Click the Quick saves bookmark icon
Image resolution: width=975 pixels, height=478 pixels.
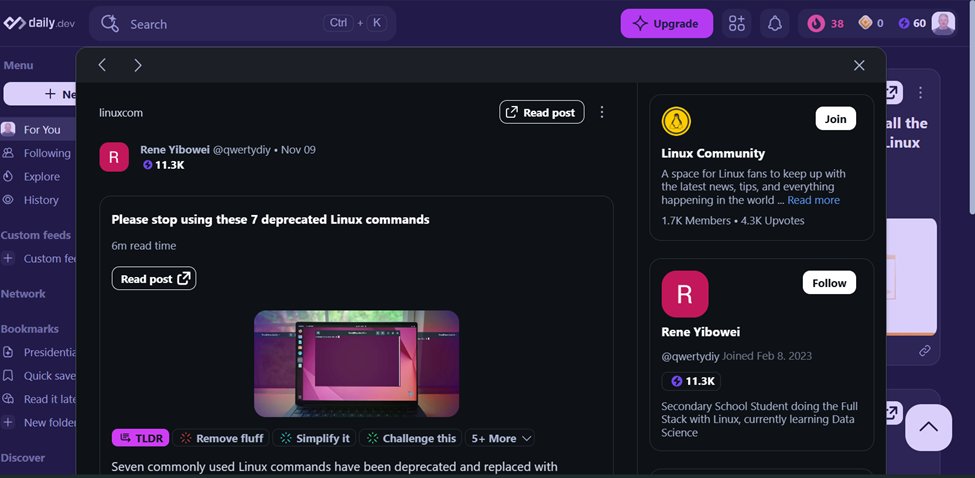click(x=8, y=375)
